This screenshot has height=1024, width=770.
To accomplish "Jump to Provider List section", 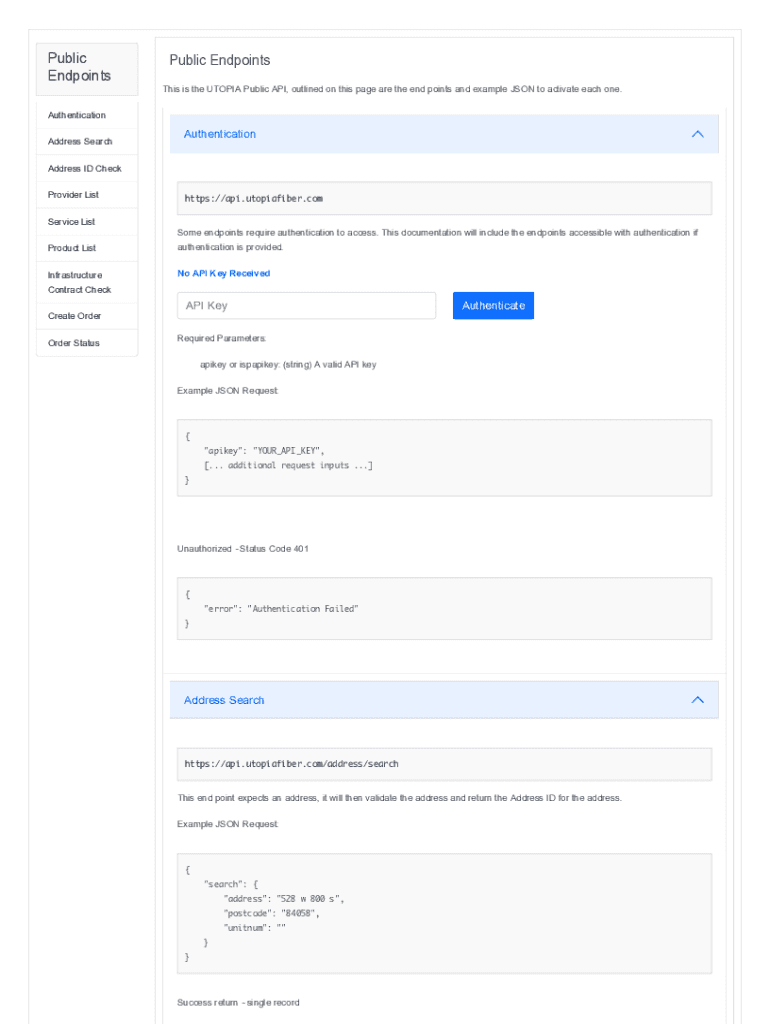I will click(73, 195).
